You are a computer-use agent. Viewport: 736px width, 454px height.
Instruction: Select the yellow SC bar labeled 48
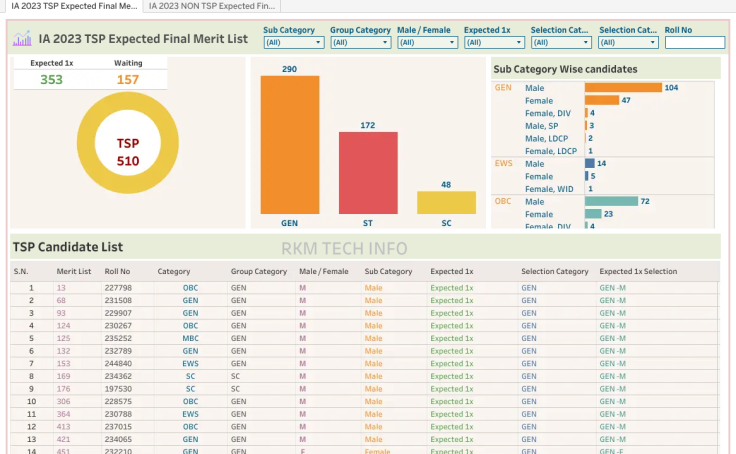click(x=446, y=202)
